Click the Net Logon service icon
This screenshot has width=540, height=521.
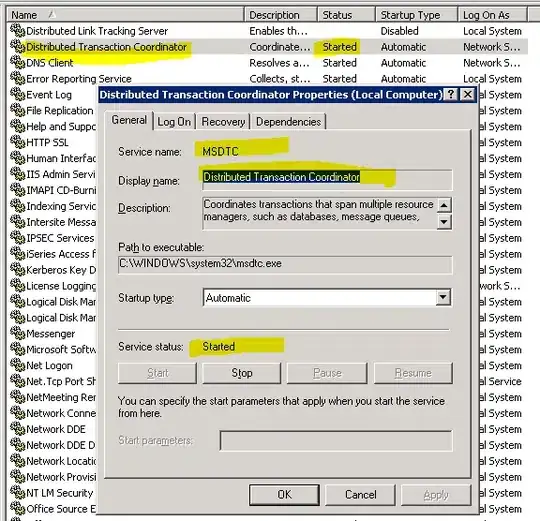pos(18,365)
